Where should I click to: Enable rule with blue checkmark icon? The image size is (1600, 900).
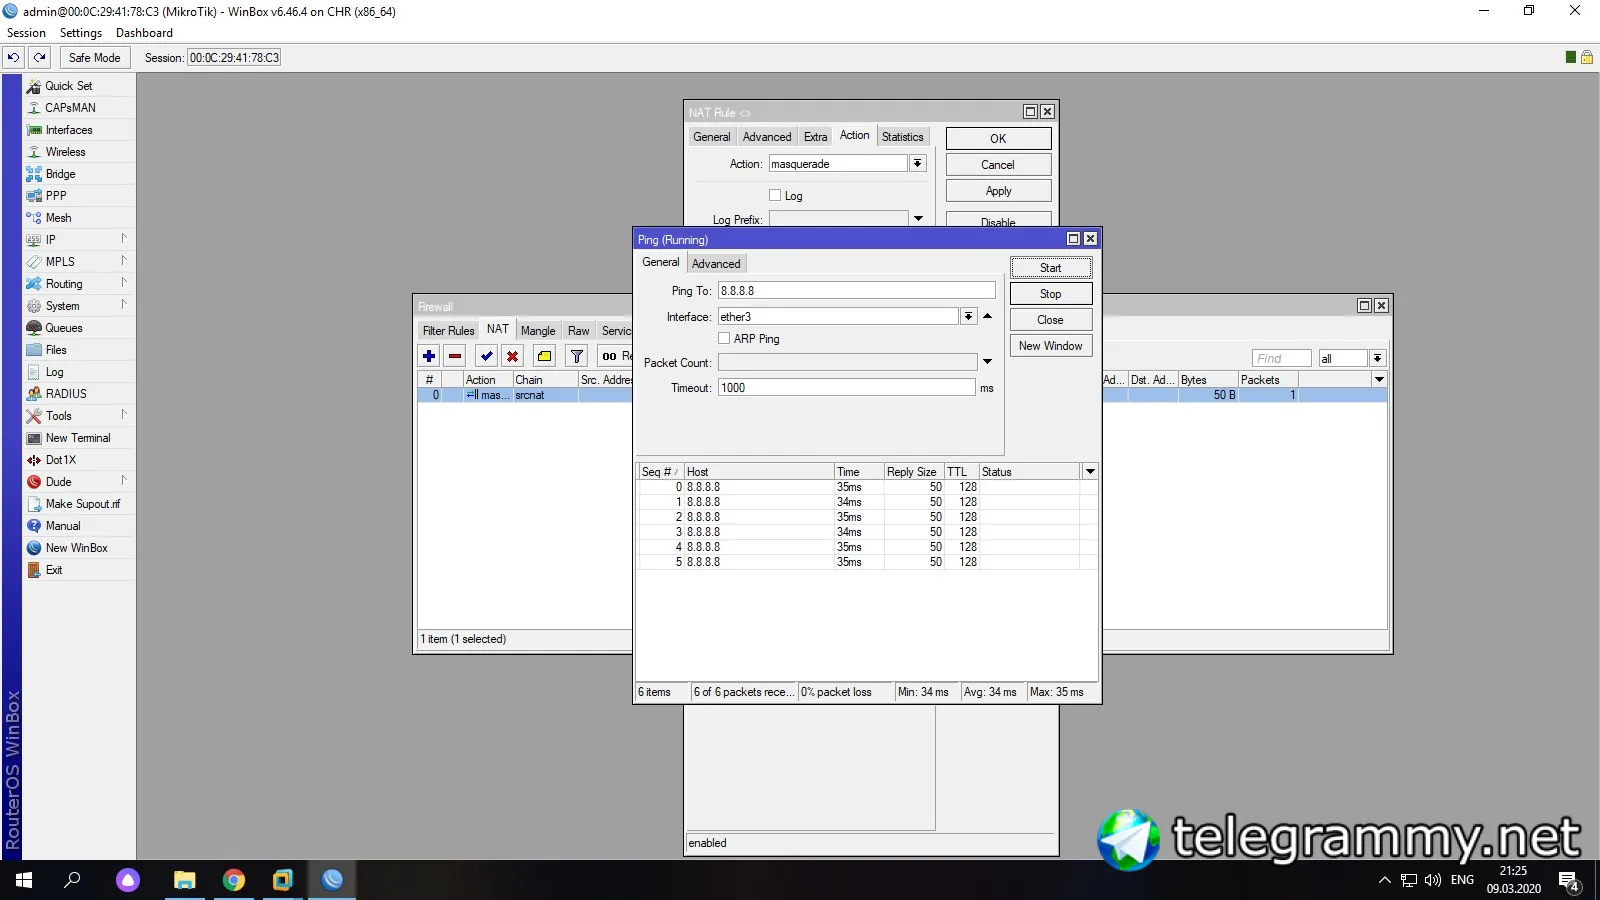(487, 356)
